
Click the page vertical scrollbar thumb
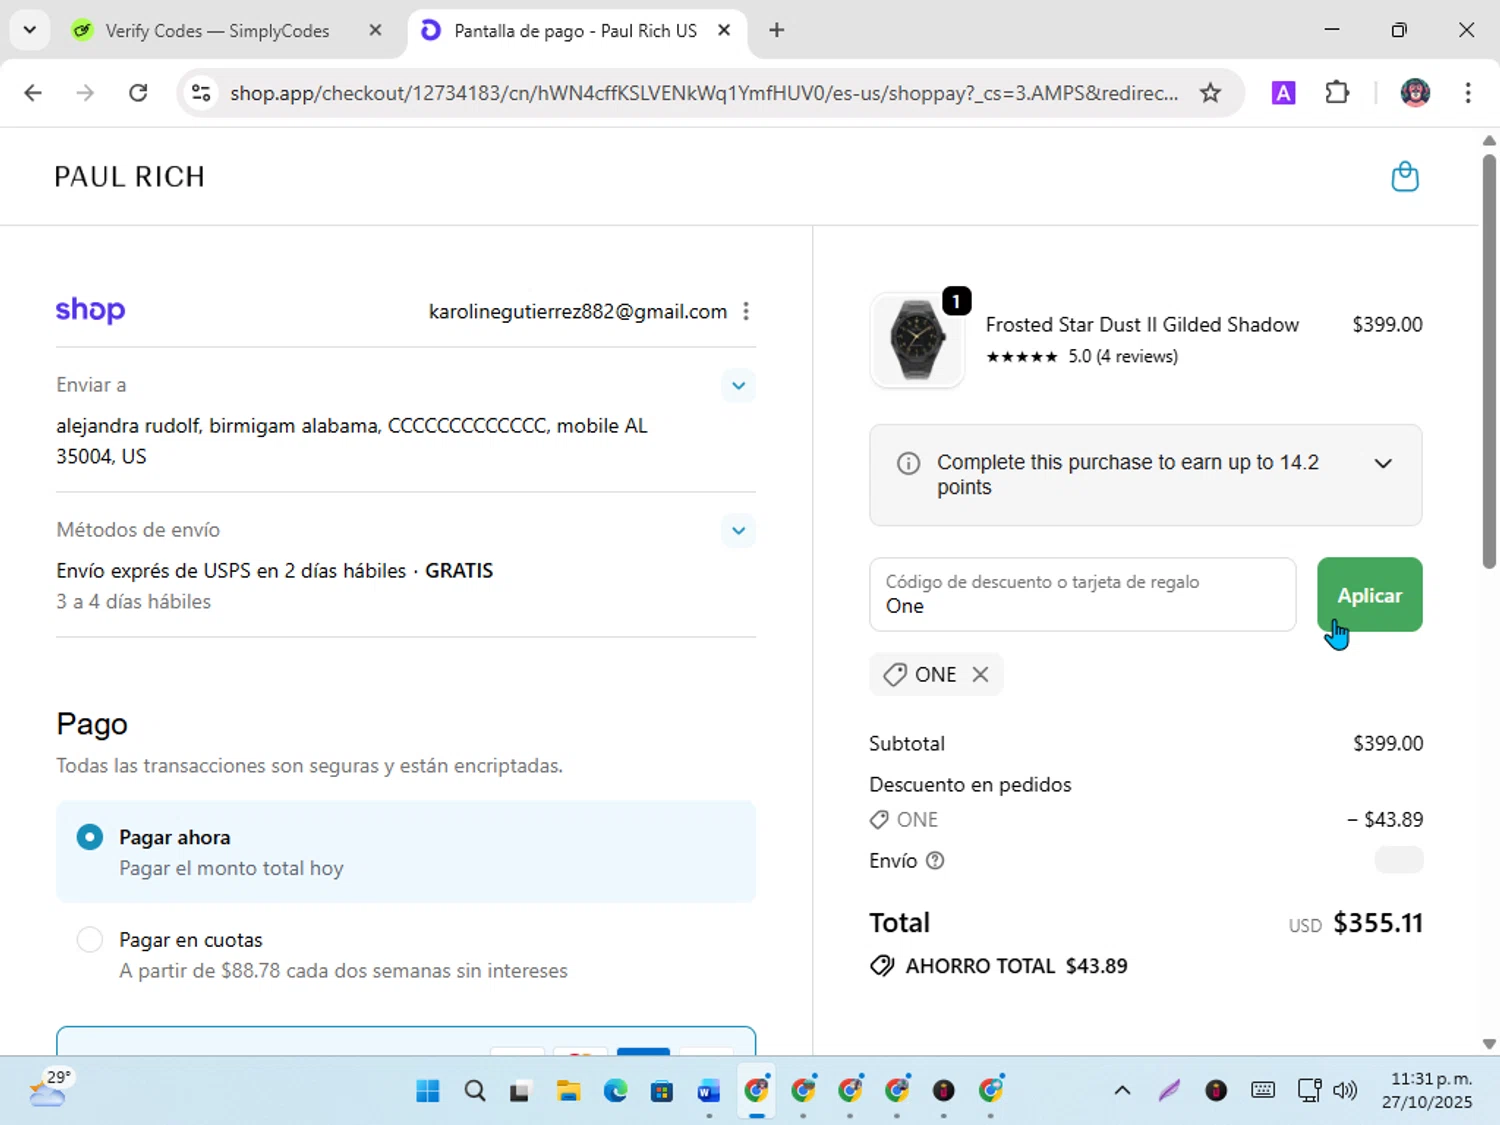[1489, 360]
